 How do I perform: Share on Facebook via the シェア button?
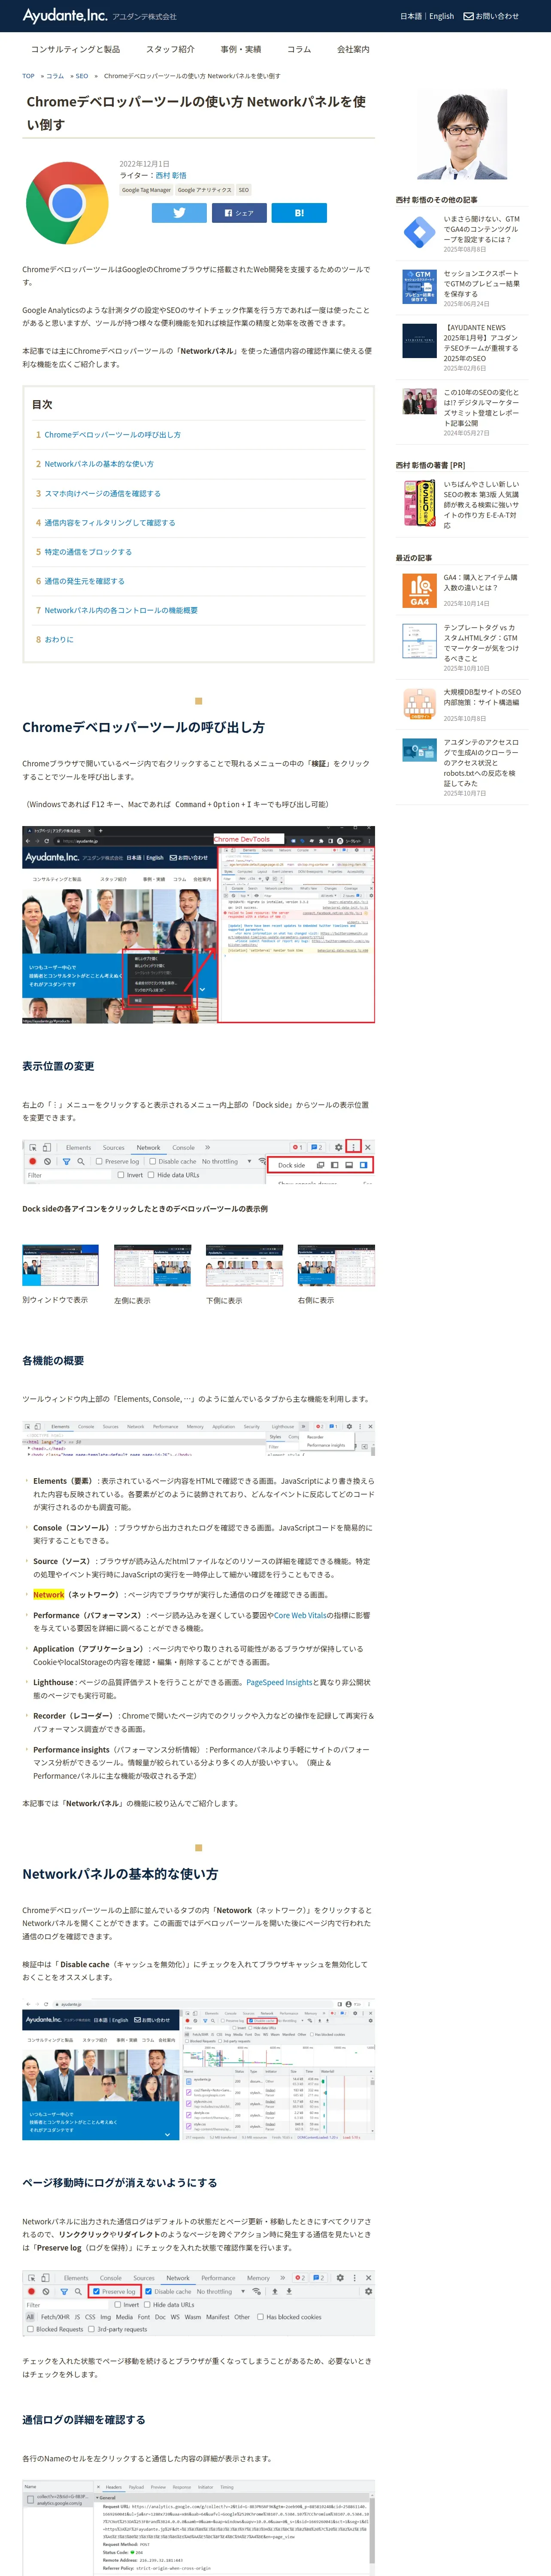[239, 213]
